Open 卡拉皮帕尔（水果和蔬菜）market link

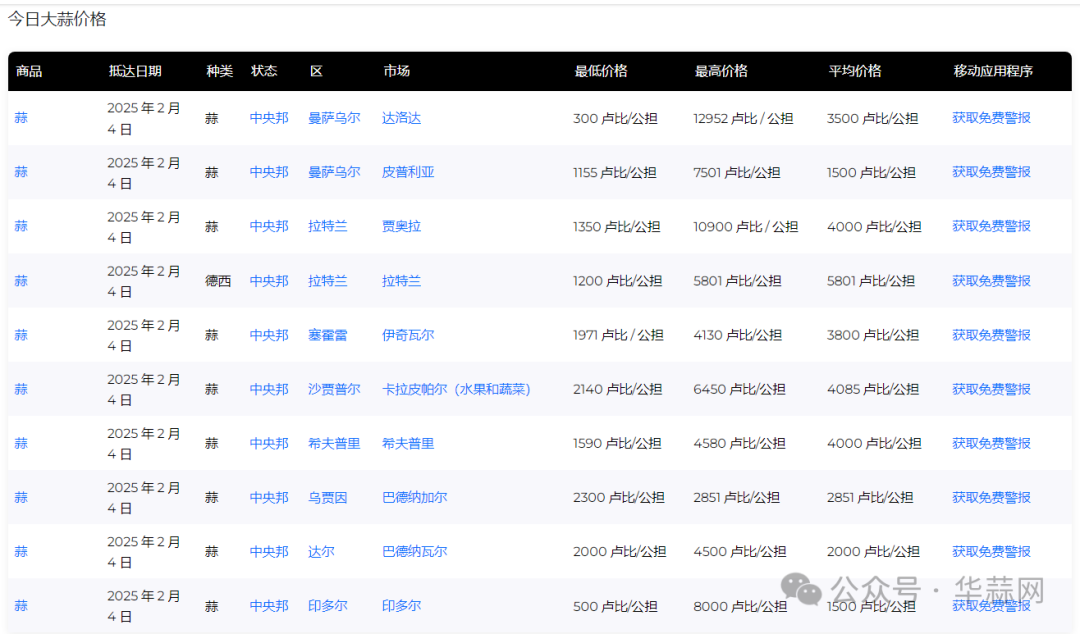456,389
